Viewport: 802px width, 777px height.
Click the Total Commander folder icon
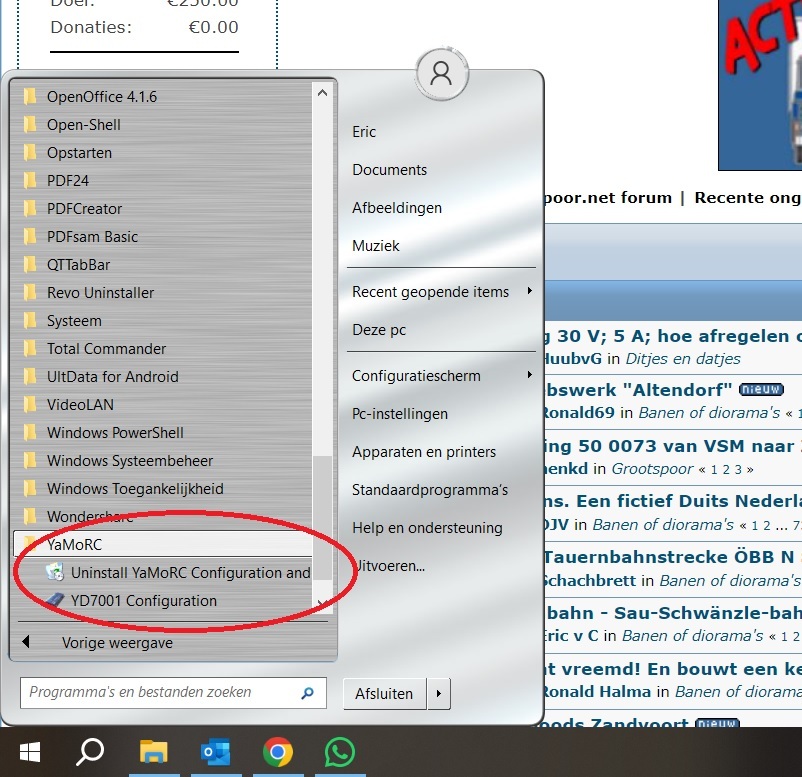(30, 348)
